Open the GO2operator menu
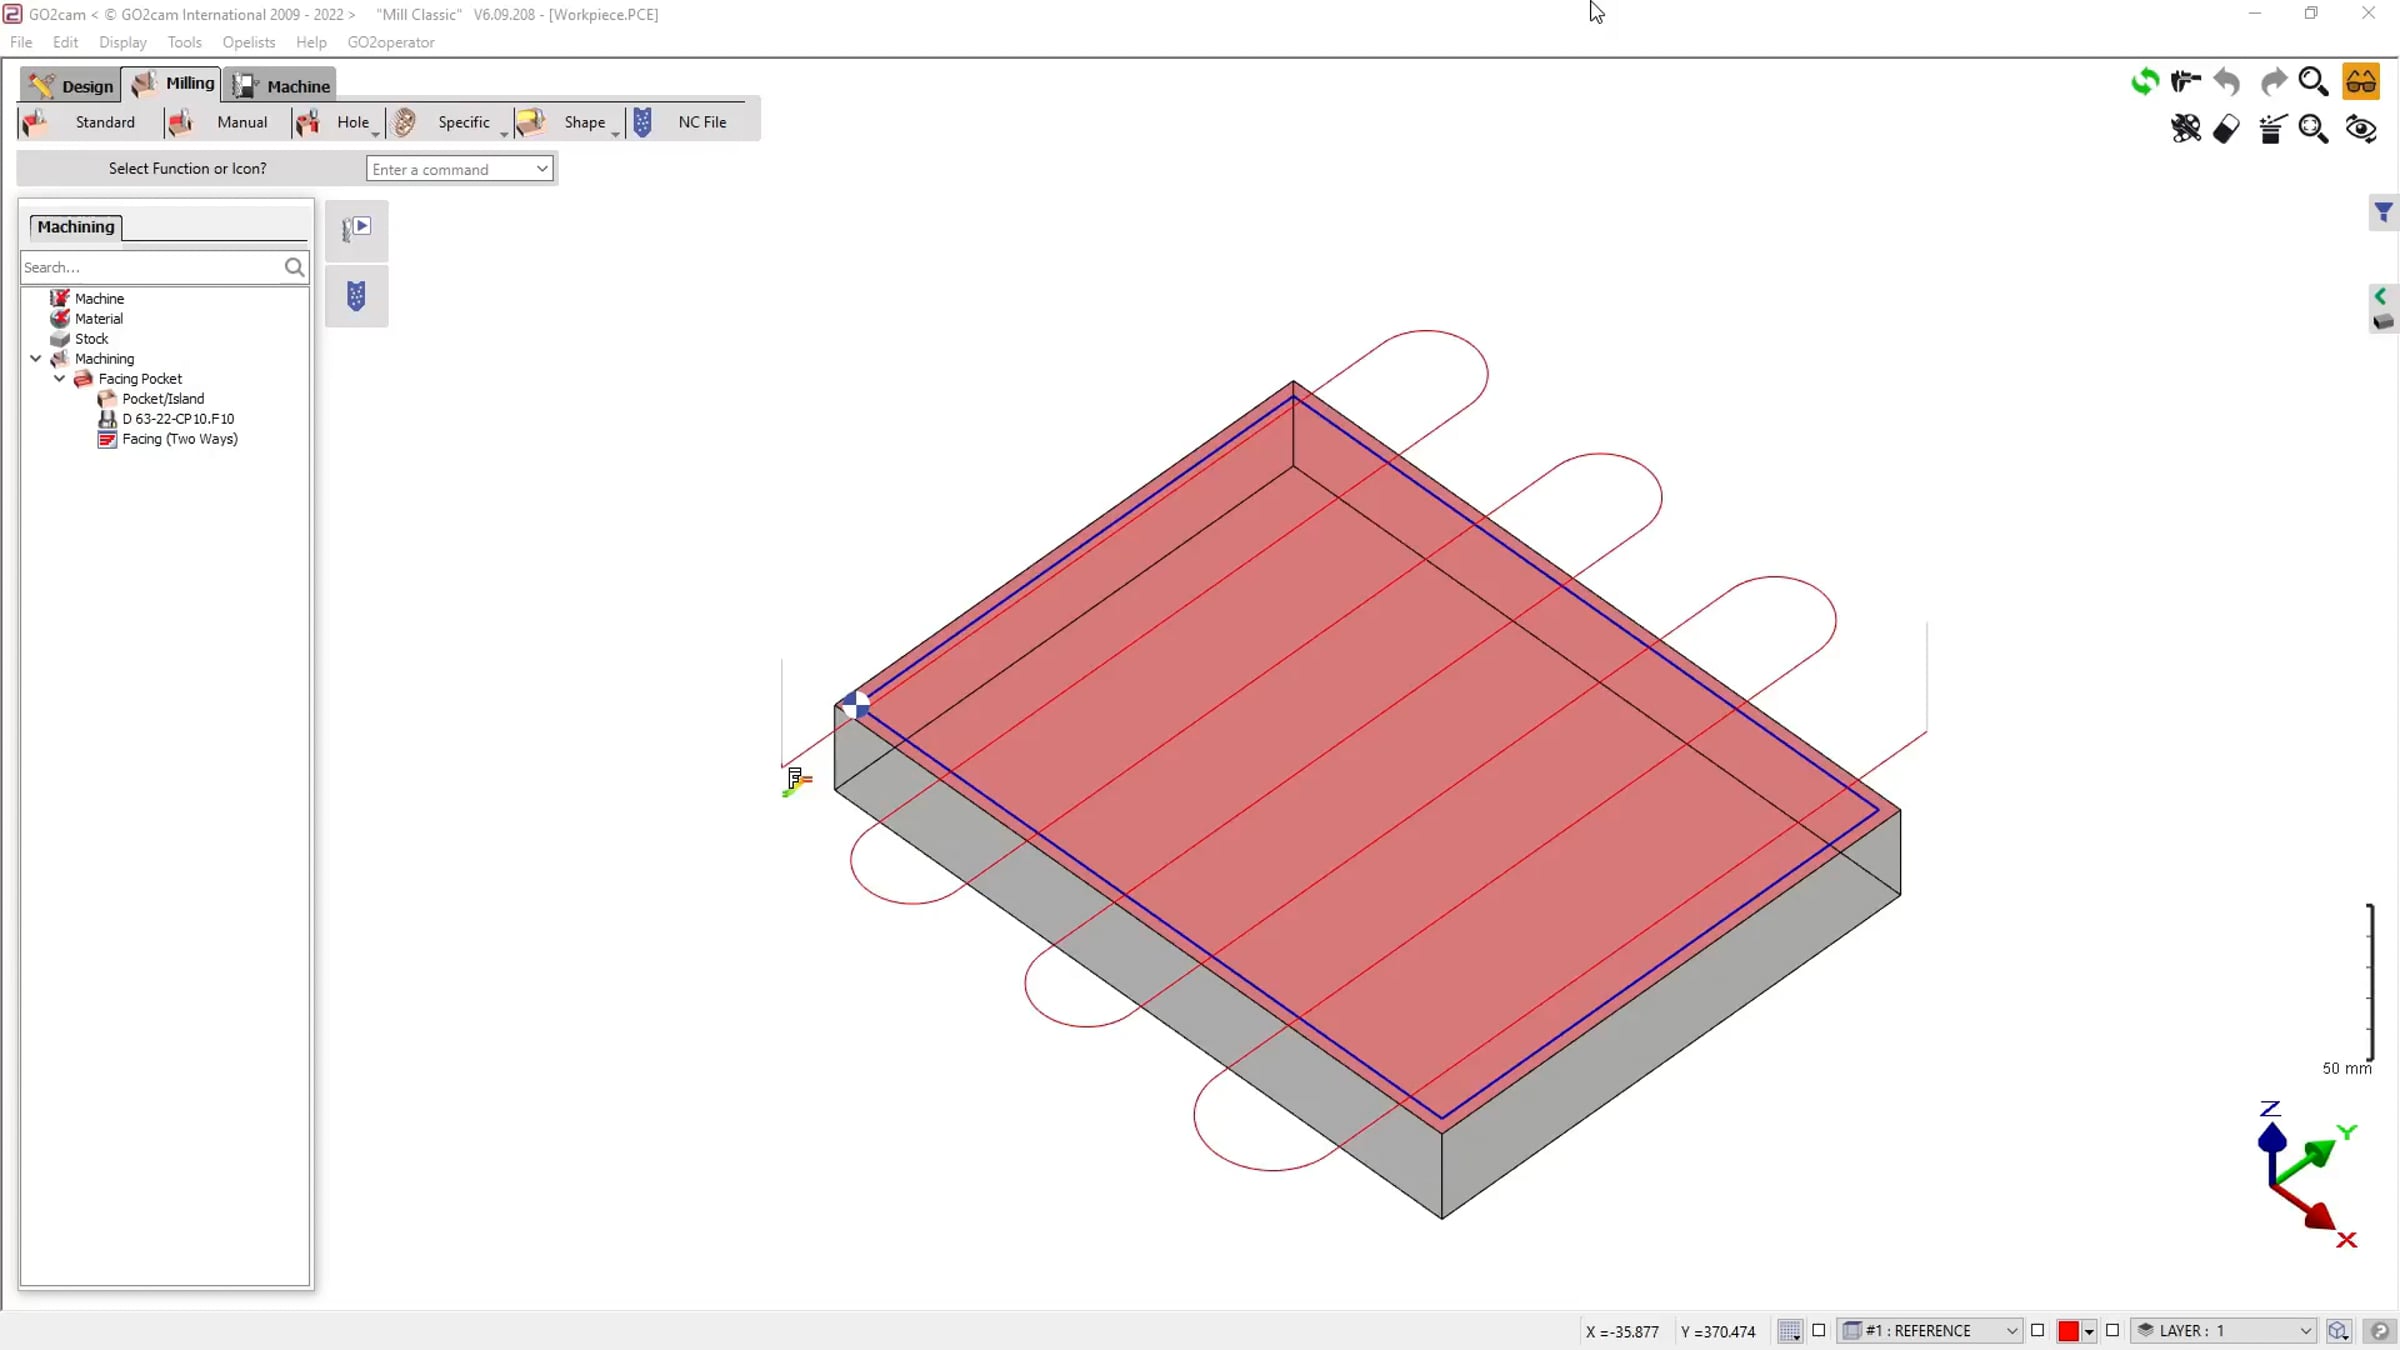 coord(391,42)
